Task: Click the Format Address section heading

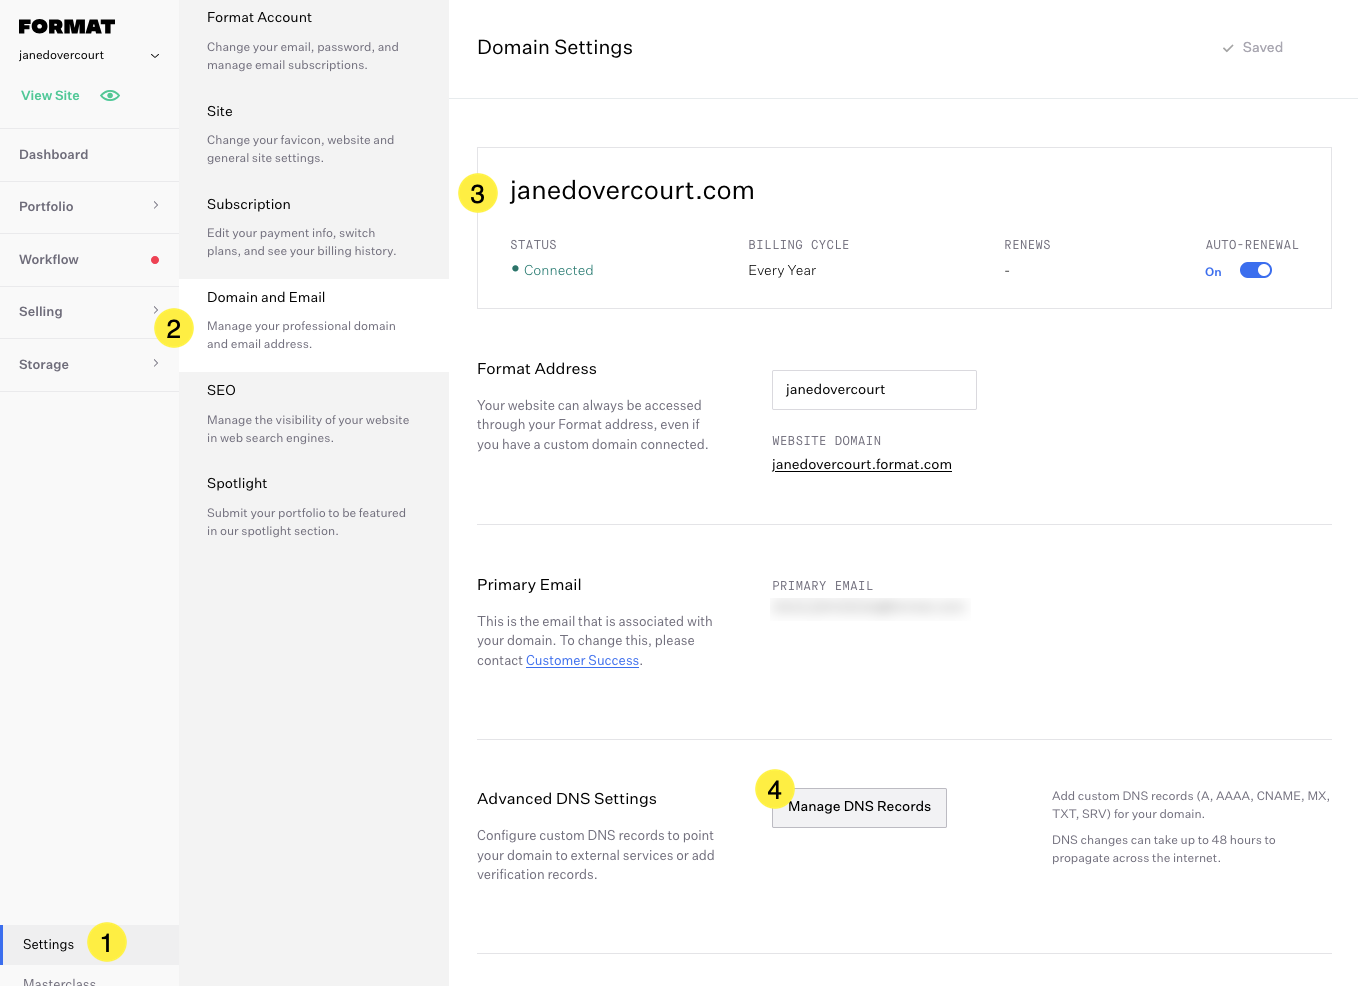Action: click(537, 369)
